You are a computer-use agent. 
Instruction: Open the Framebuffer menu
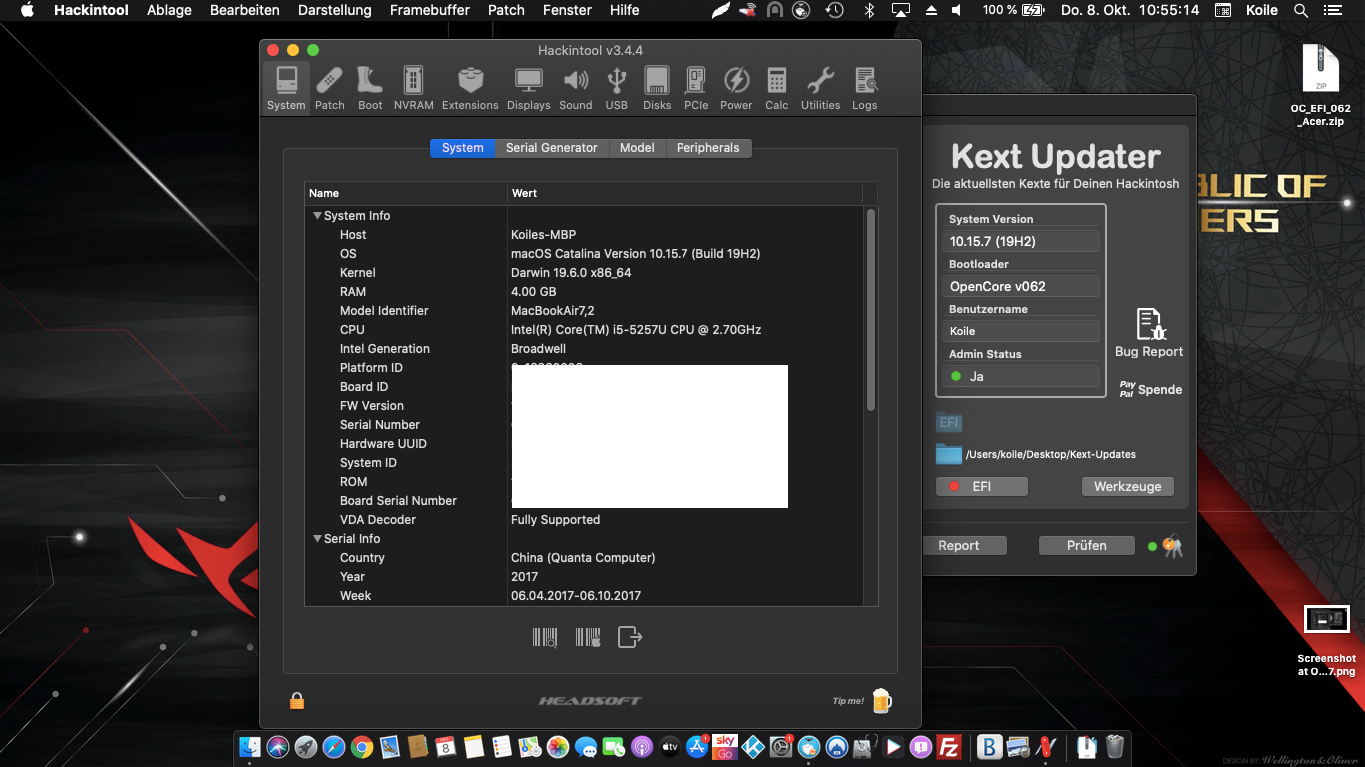[x=429, y=10]
